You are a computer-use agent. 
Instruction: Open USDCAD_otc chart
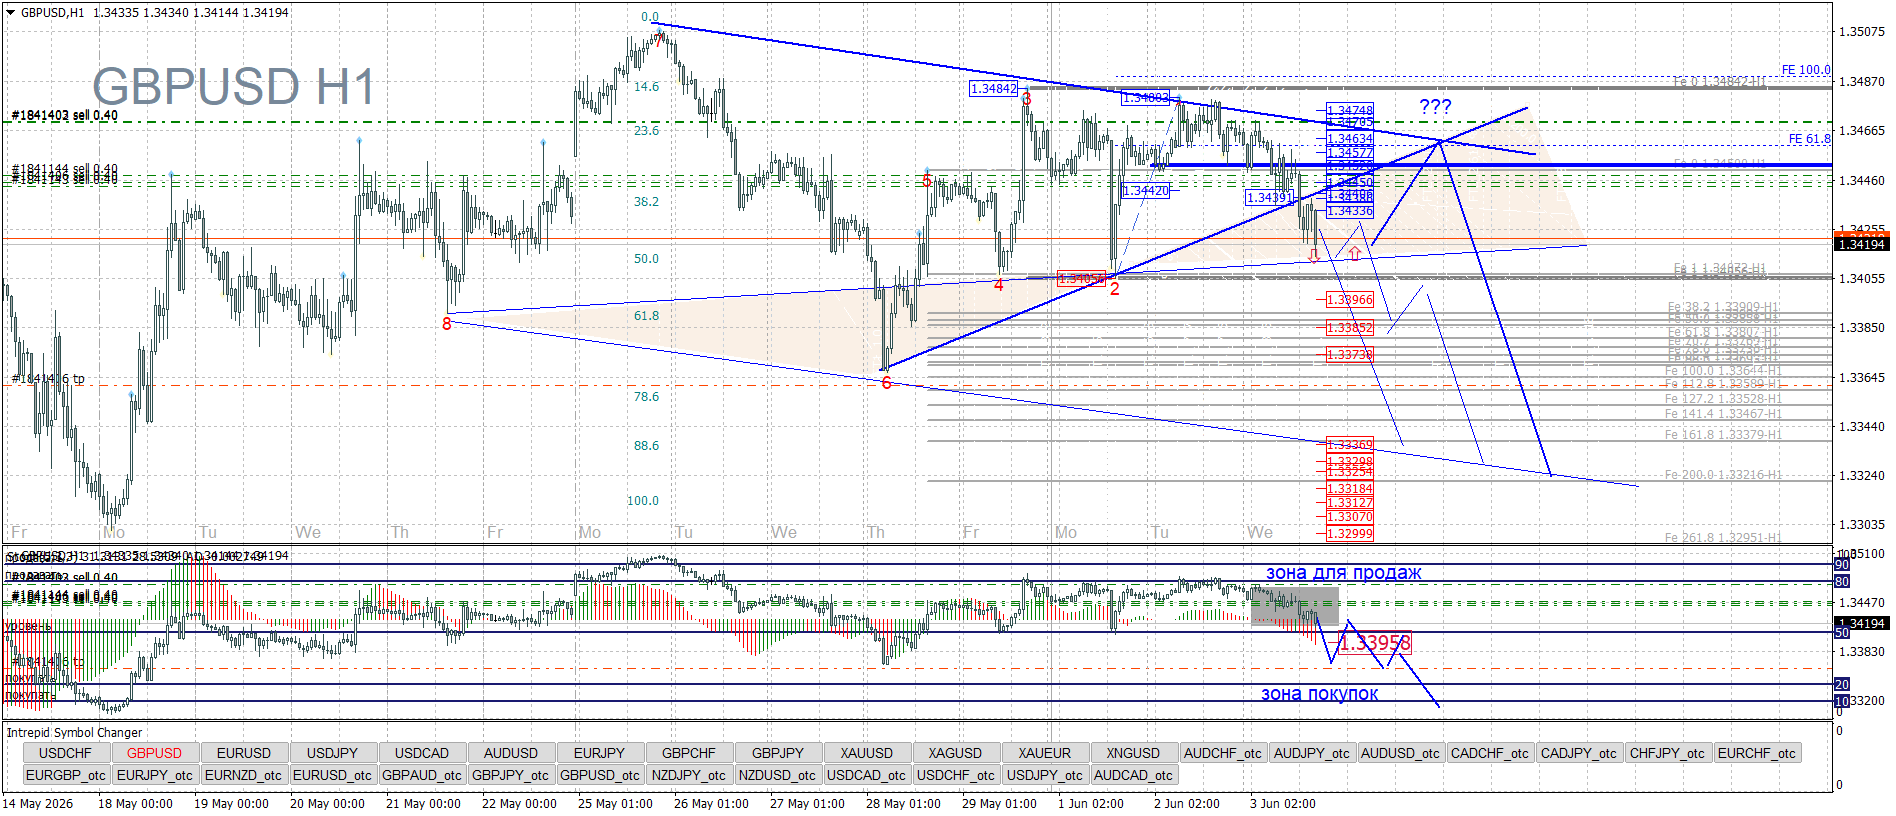(x=867, y=775)
